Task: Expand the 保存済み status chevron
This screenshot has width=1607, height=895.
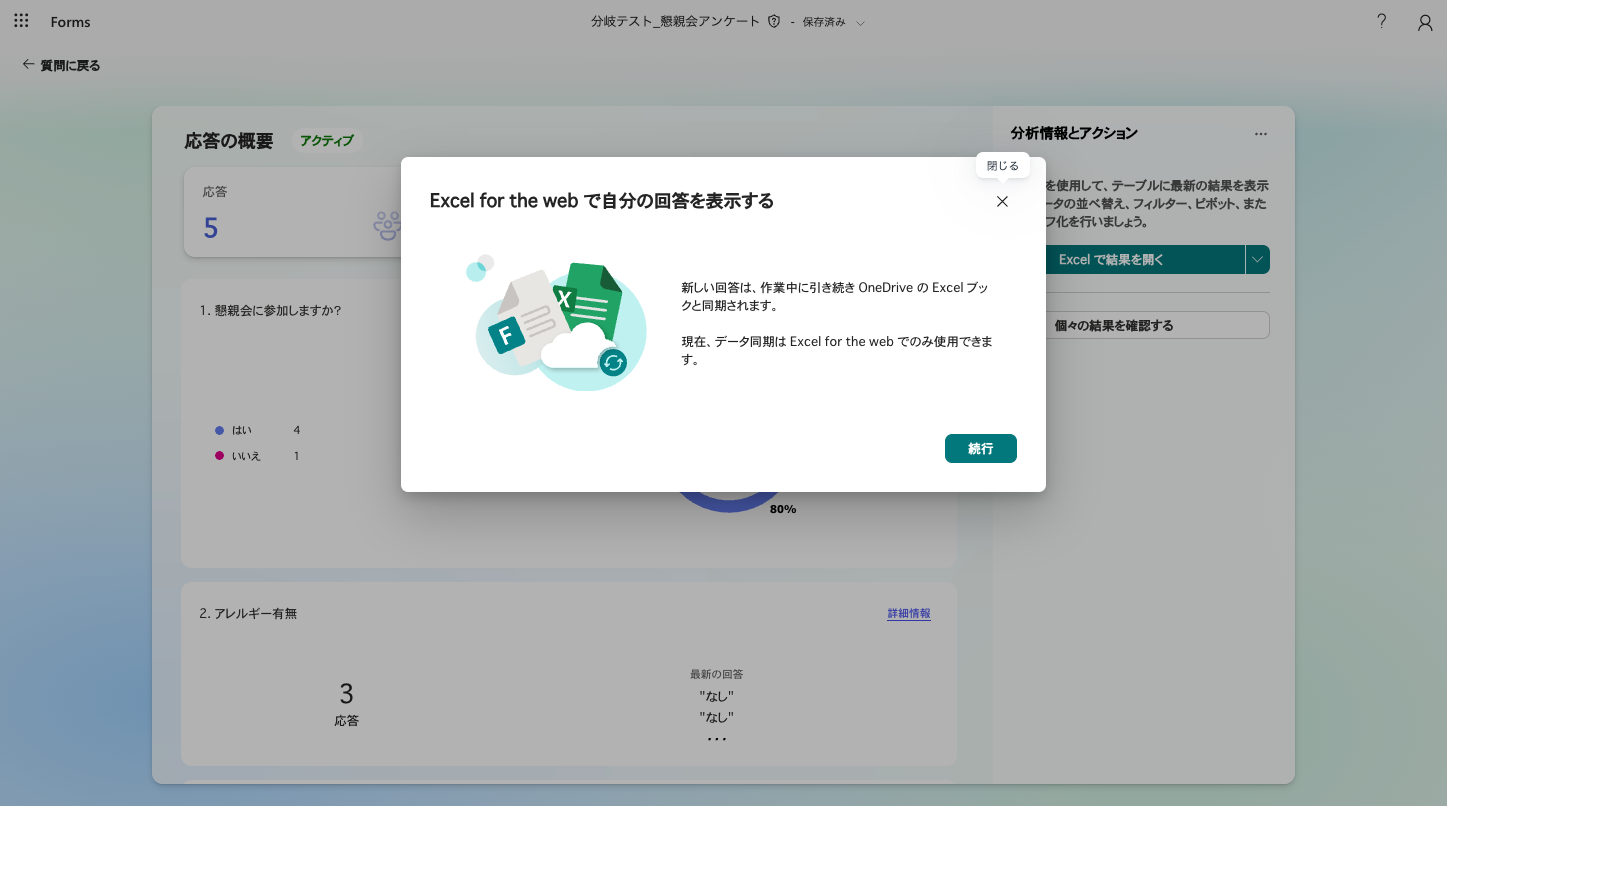Action: click(860, 22)
